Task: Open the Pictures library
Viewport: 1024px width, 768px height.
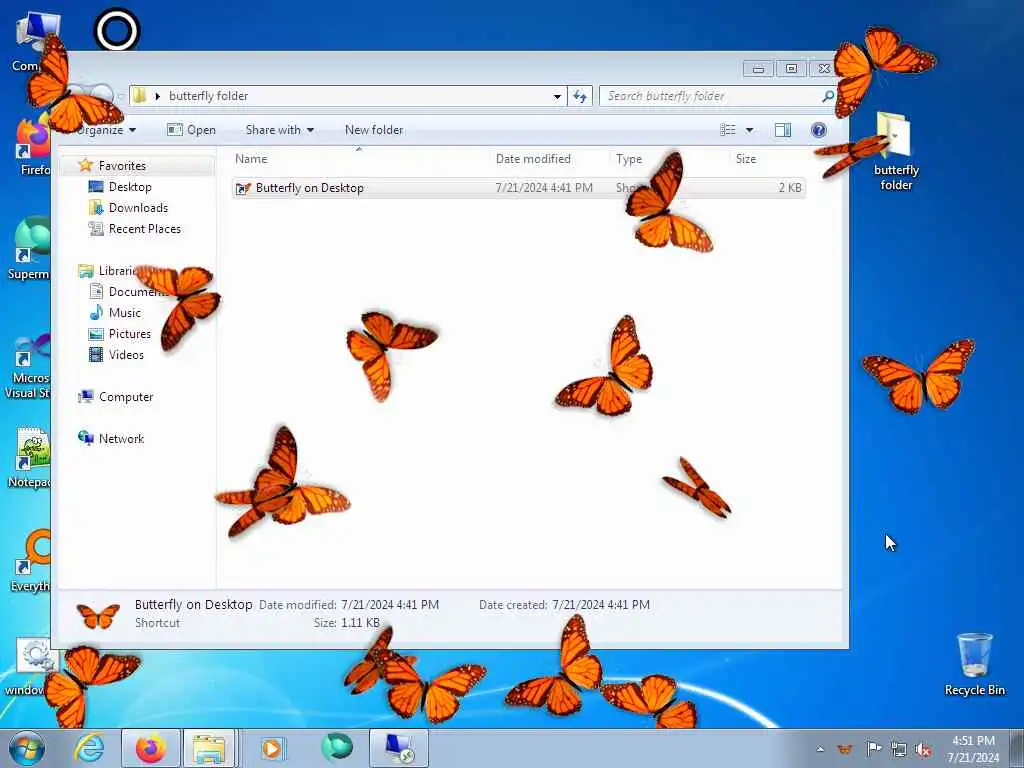Action: point(129,334)
